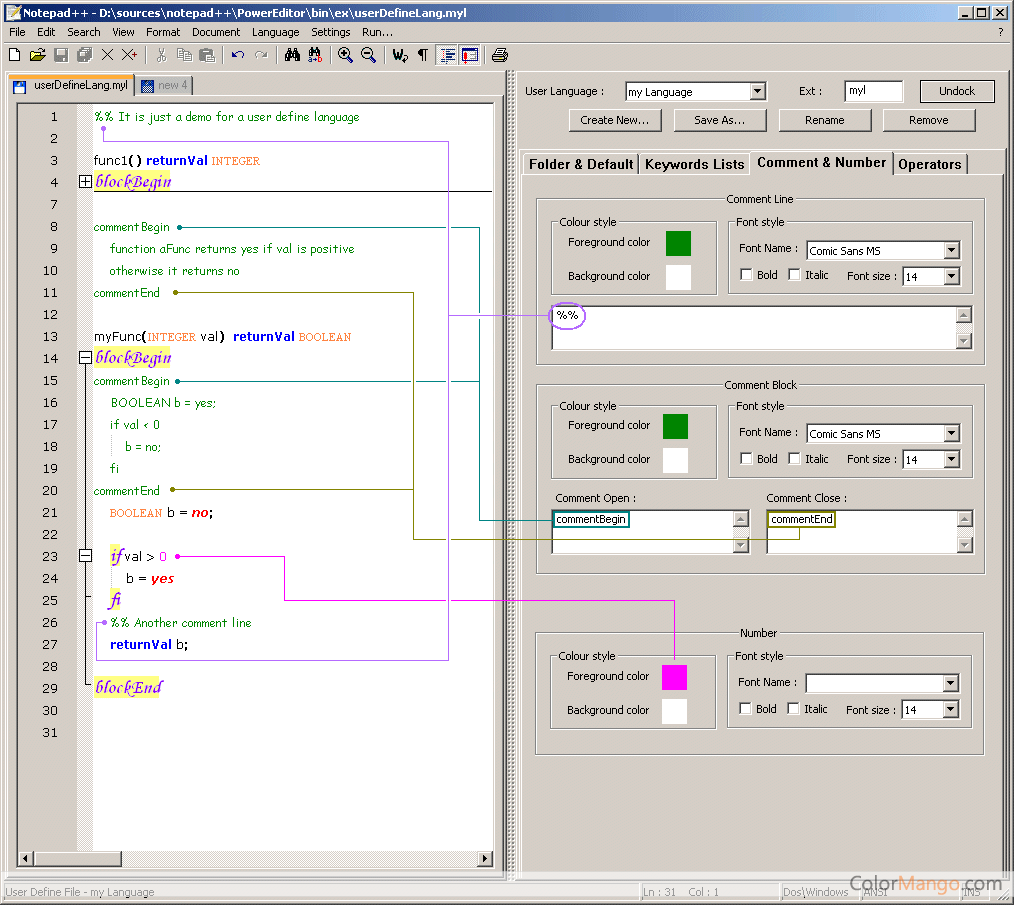This screenshot has height=905, width=1014.
Task: Click the Undock button
Action: pos(956,91)
